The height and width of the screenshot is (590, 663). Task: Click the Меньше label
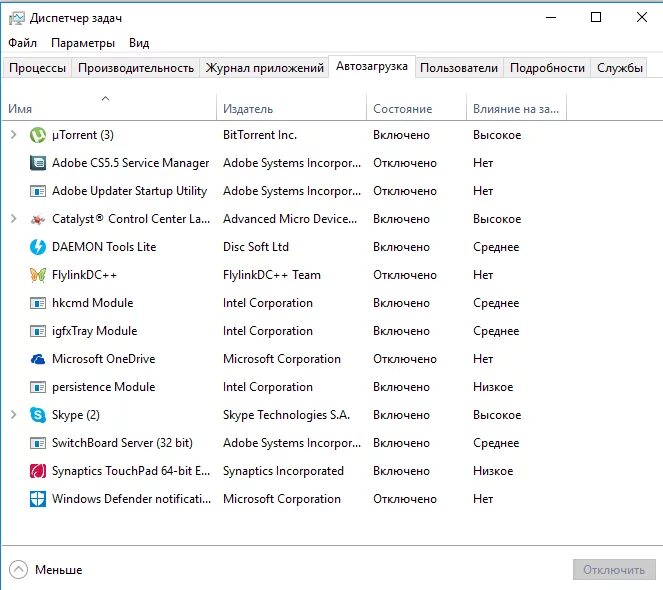coord(58,570)
